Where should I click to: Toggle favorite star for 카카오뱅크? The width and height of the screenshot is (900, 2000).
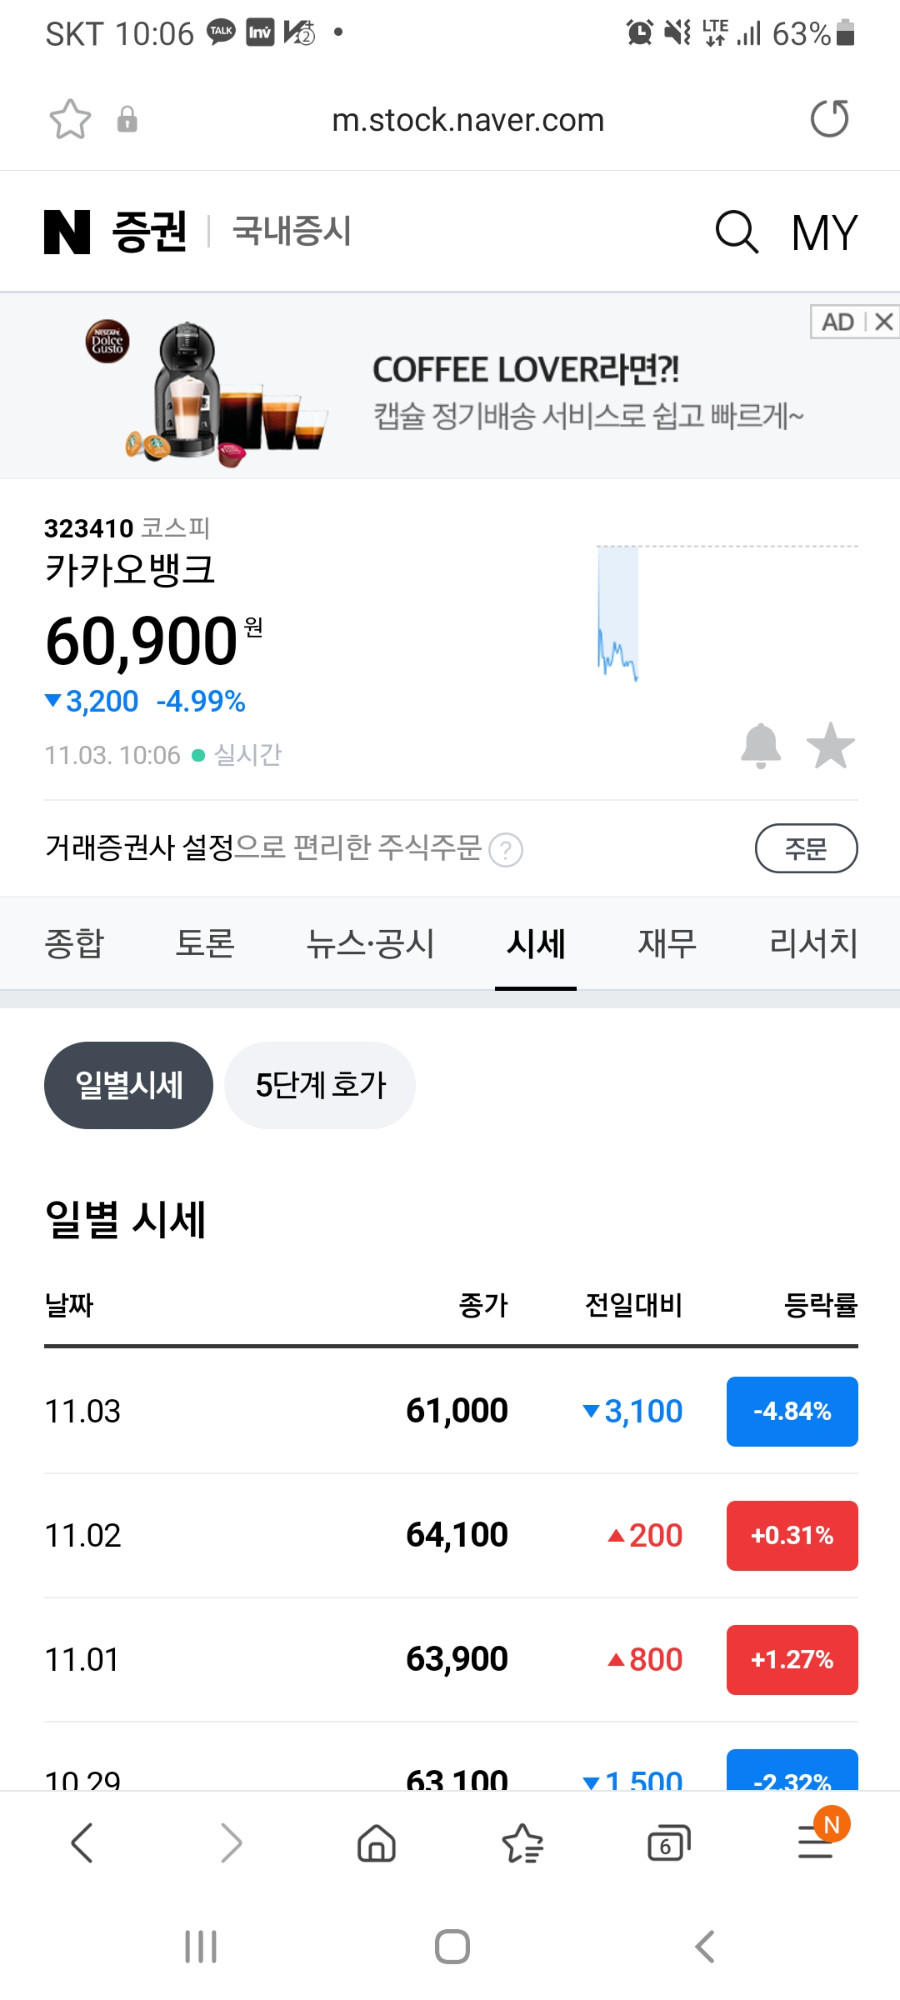[830, 746]
